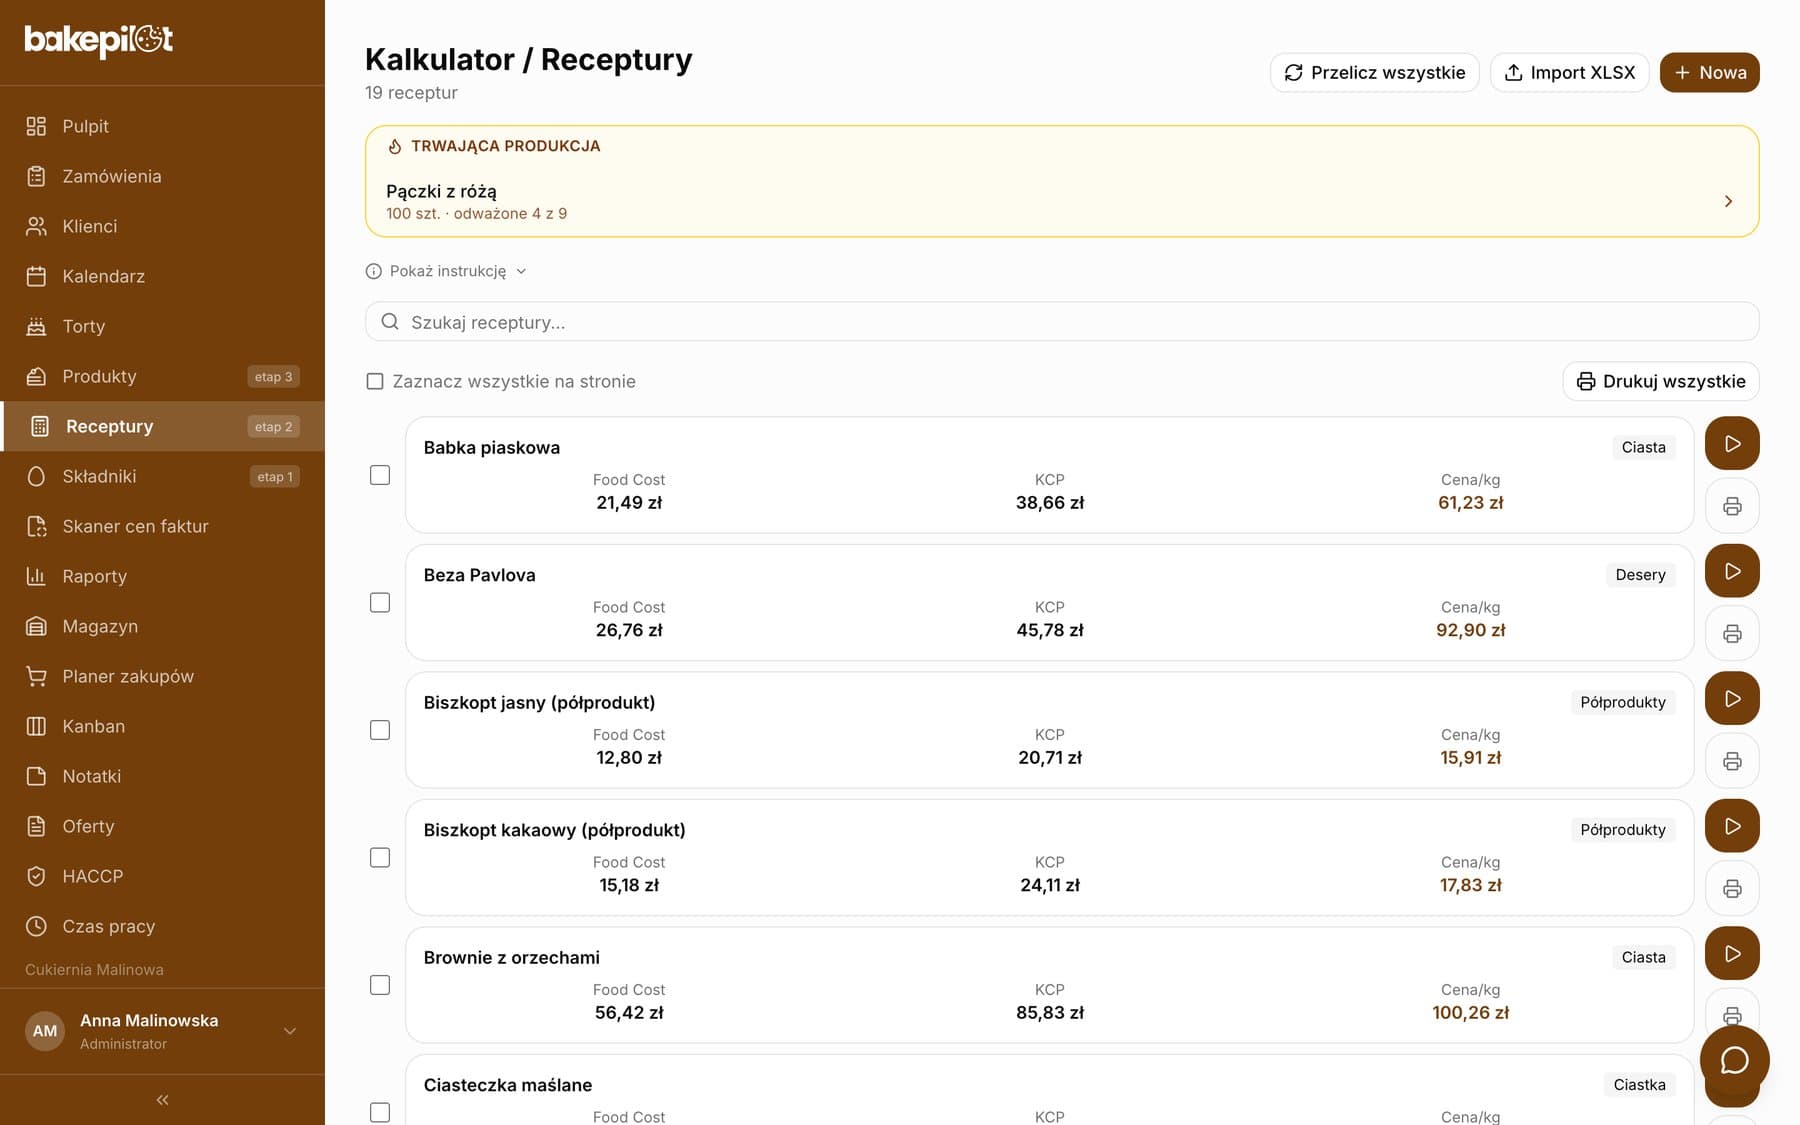Click the search magnifier icon
The image size is (1800, 1125).
tap(390, 322)
